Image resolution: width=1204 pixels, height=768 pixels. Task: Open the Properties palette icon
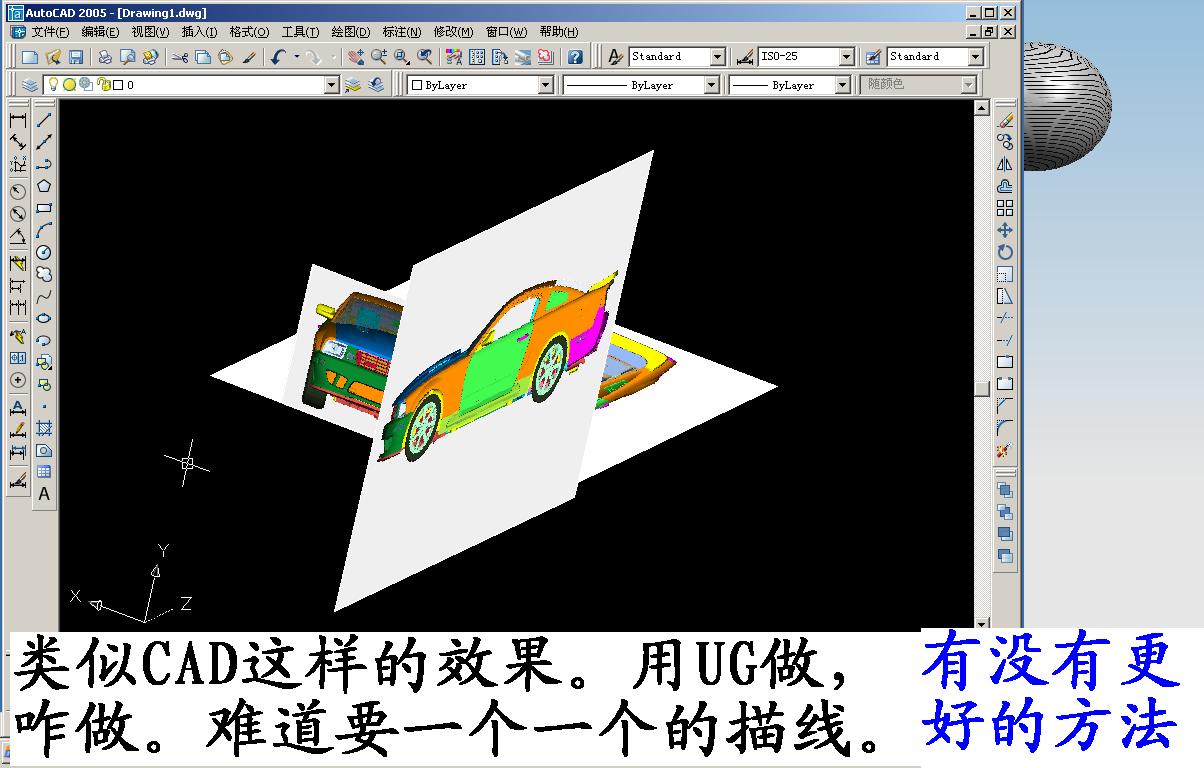coord(453,57)
